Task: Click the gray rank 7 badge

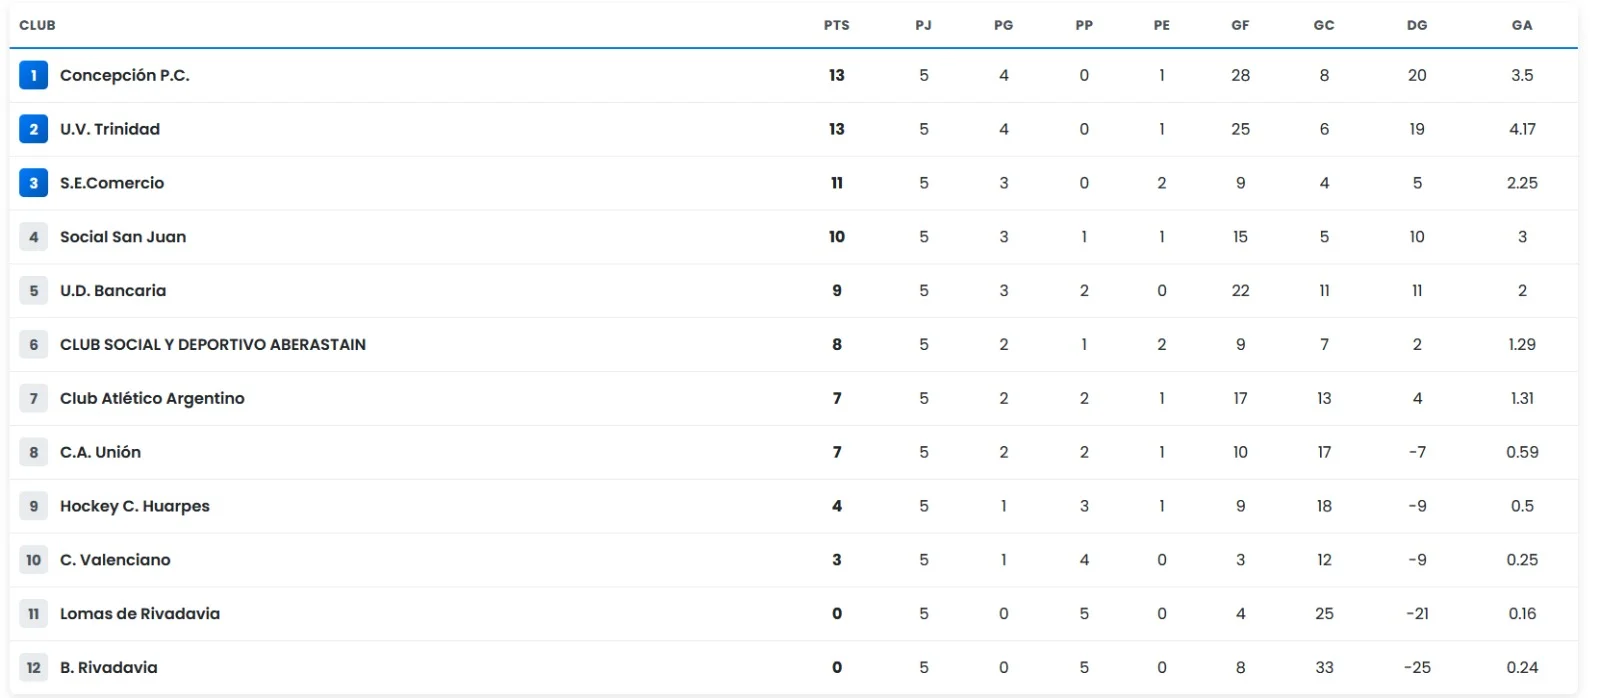Action: (33, 398)
